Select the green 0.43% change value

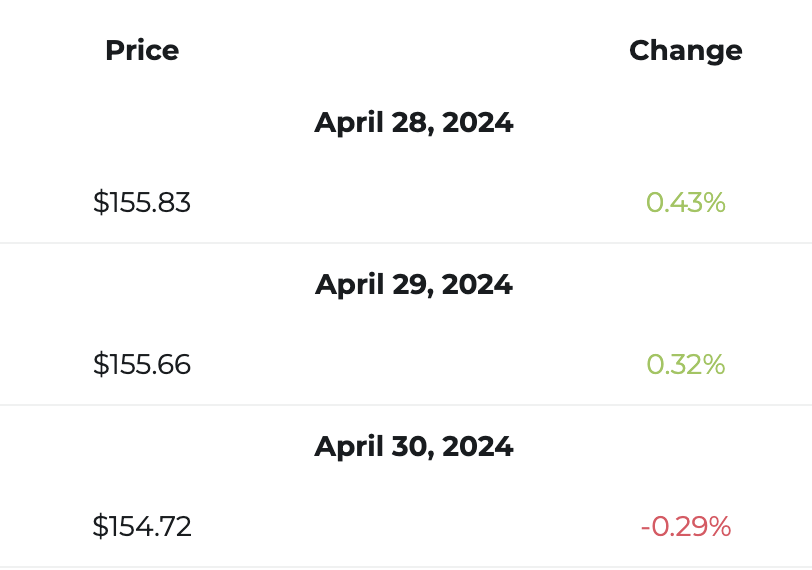point(685,203)
